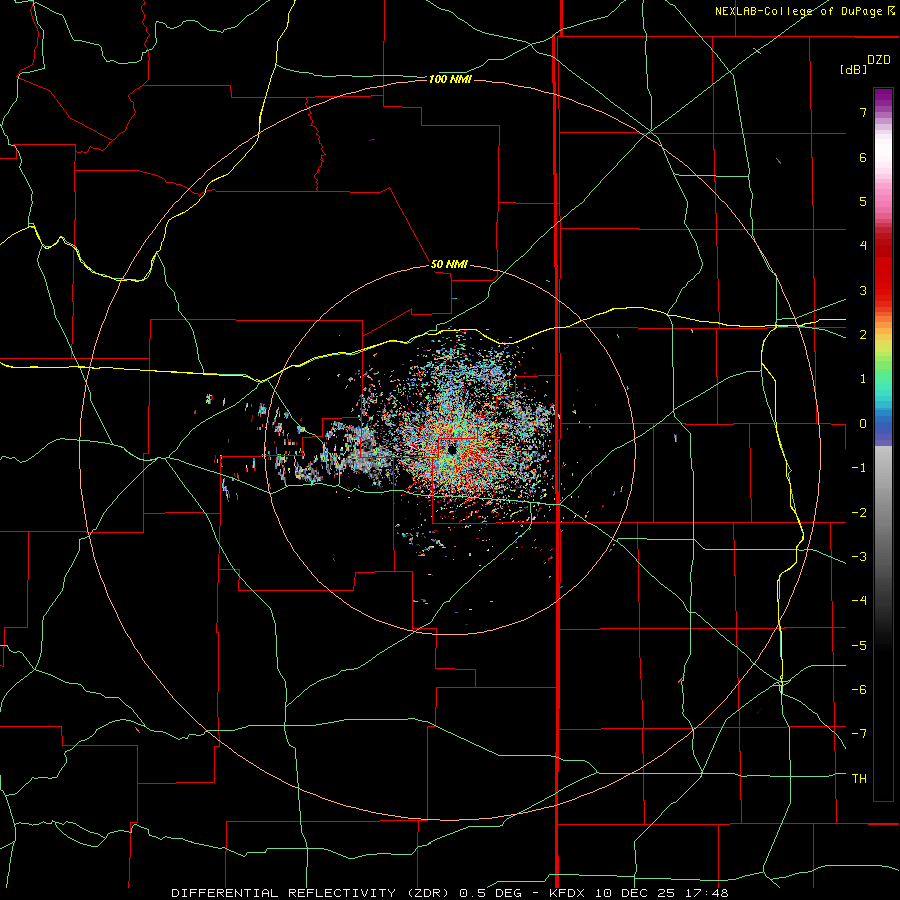Click the 100 NMI range ring label
The height and width of the screenshot is (900, 900).
(x=450, y=79)
